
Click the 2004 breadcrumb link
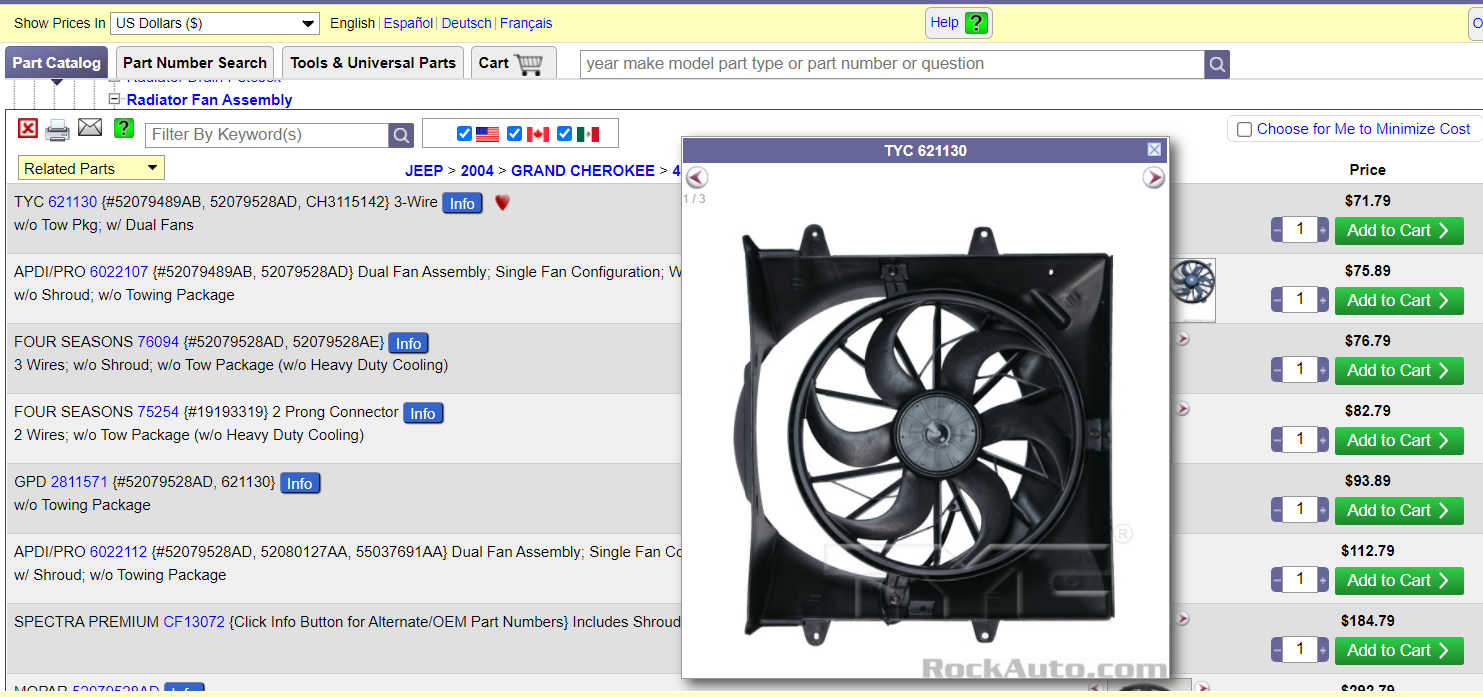pos(477,171)
